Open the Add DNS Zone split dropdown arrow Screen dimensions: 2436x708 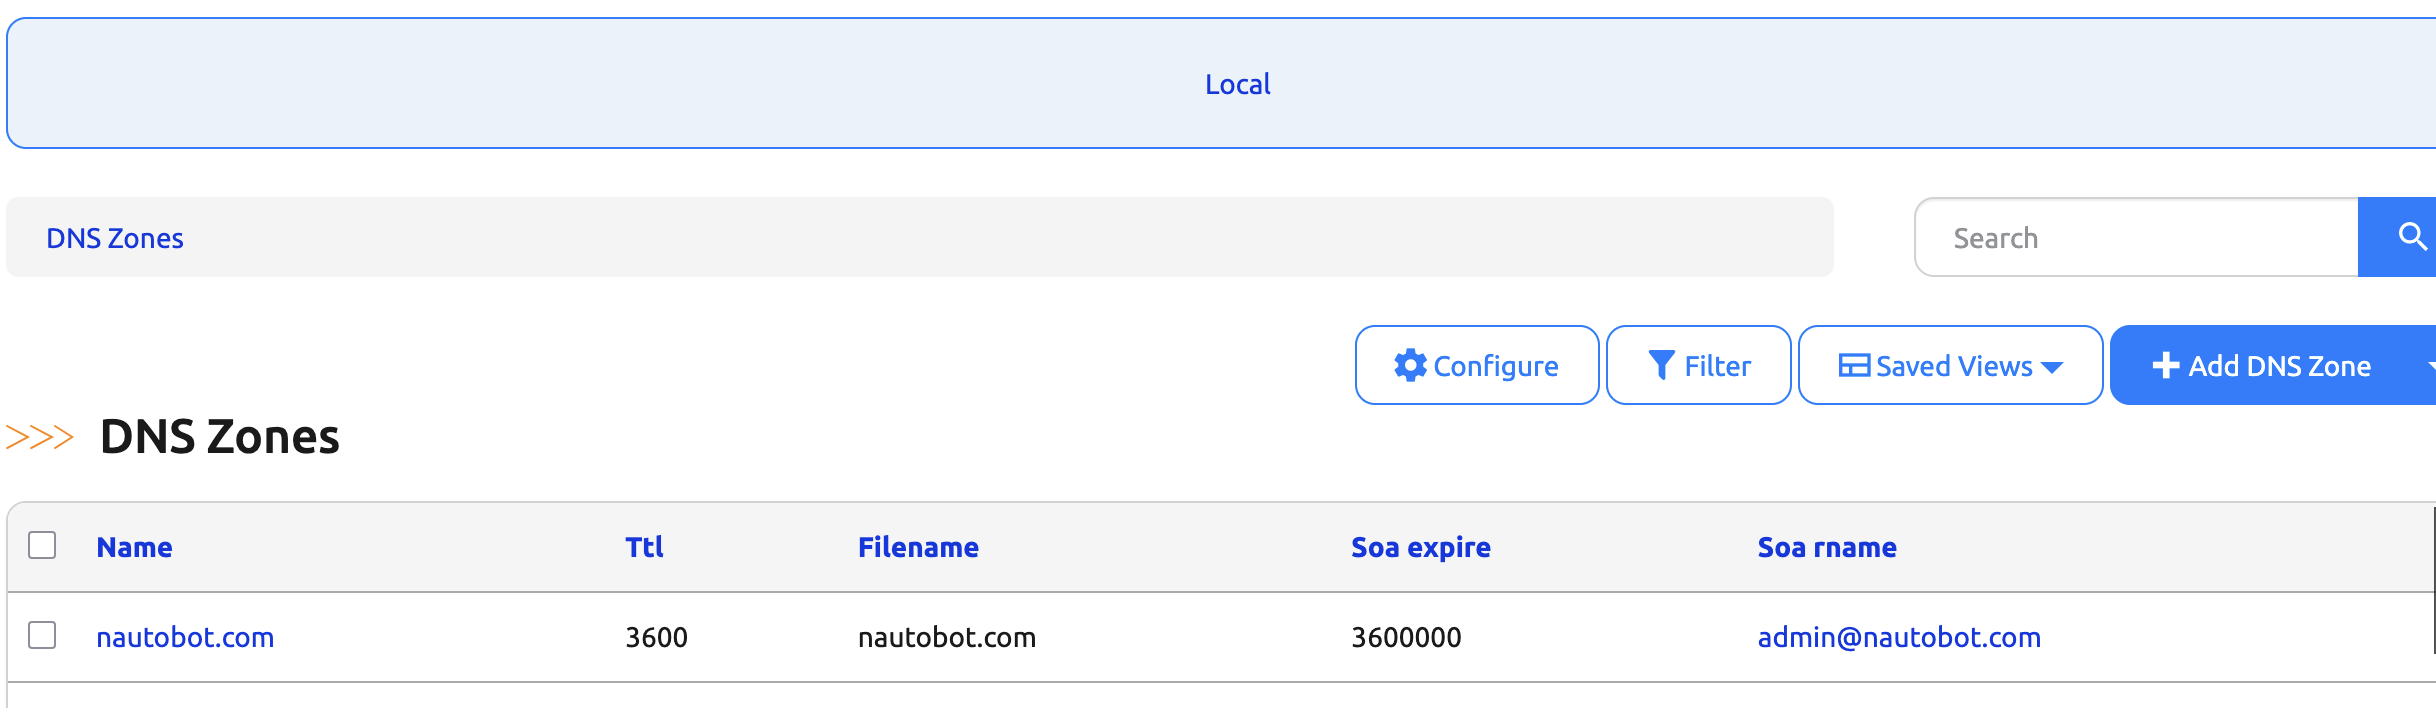(x=2430, y=365)
